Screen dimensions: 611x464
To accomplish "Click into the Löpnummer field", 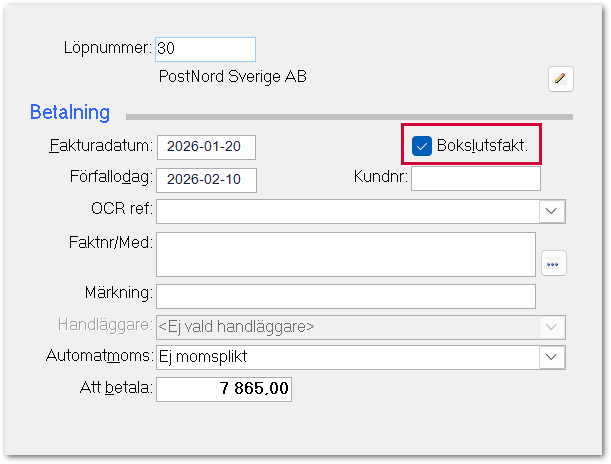I will coord(205,48).
